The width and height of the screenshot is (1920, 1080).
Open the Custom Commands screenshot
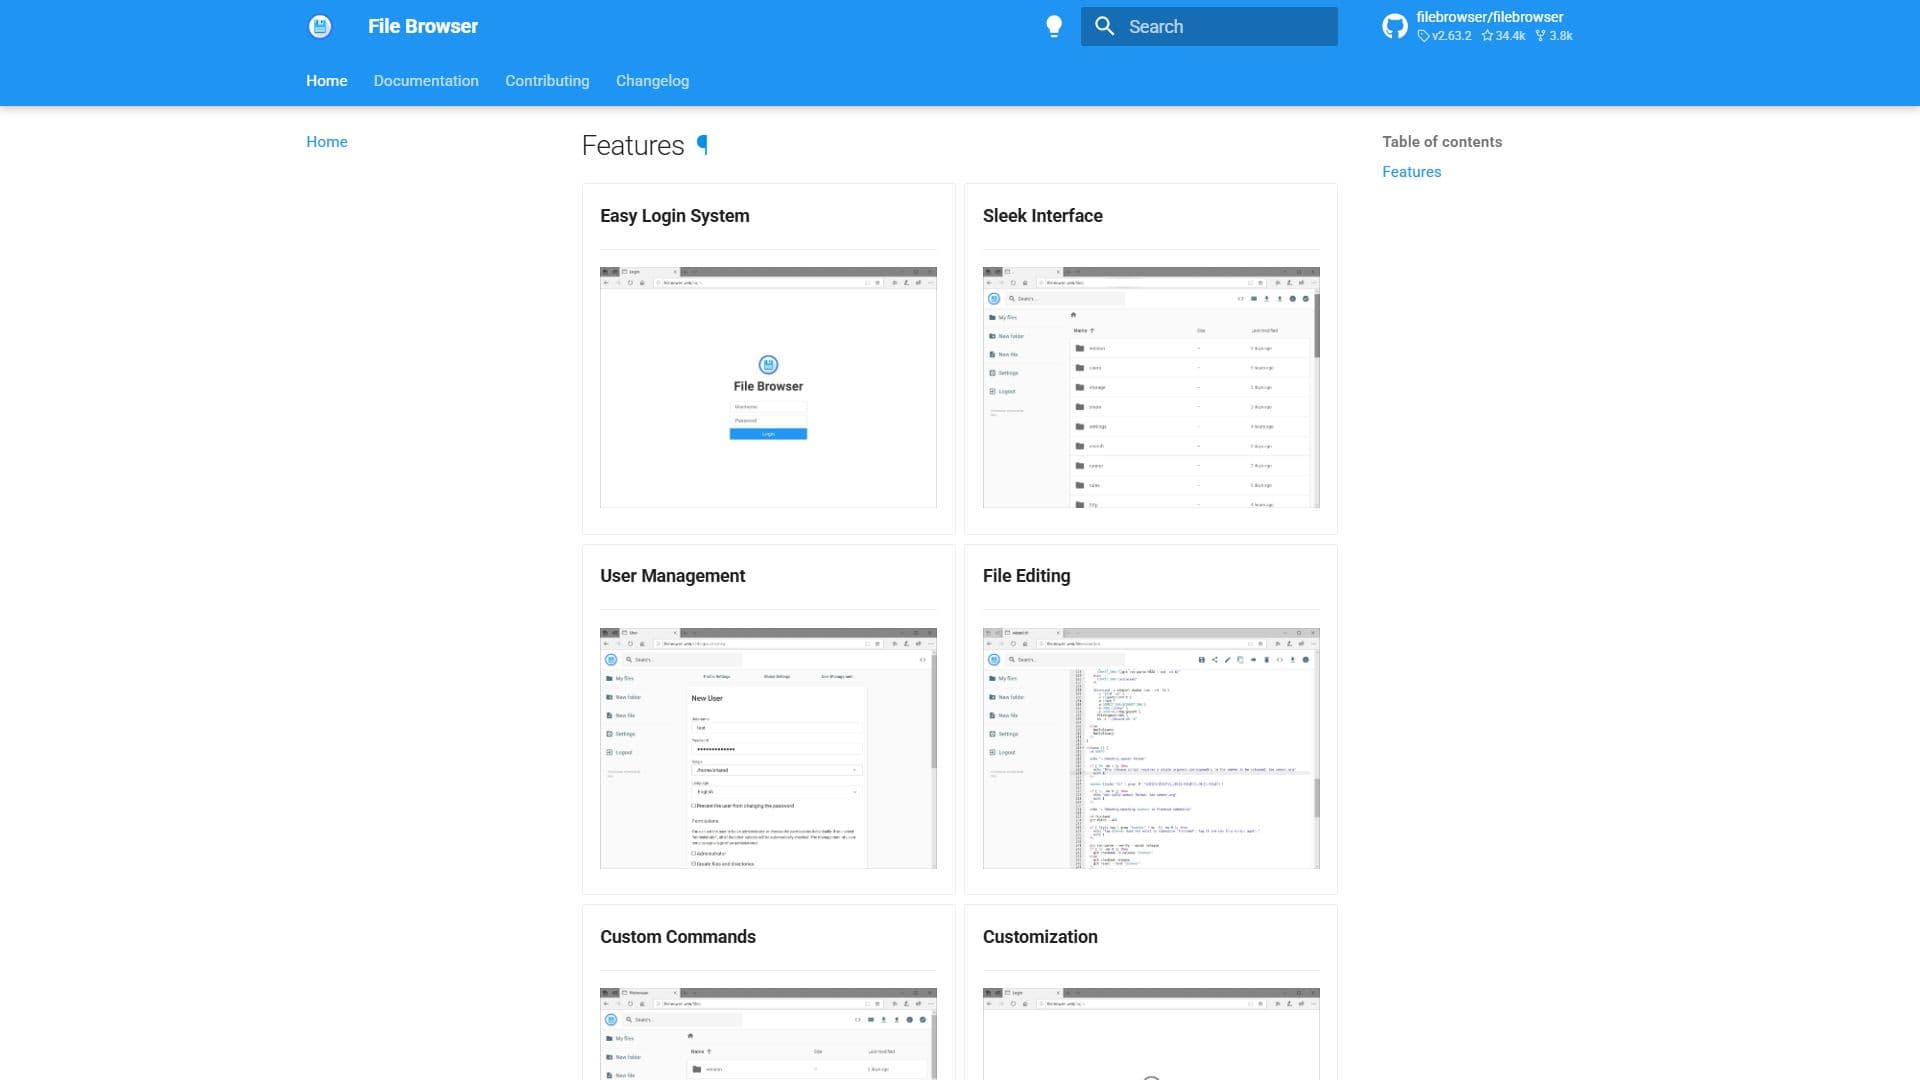tap(768, 1034)
